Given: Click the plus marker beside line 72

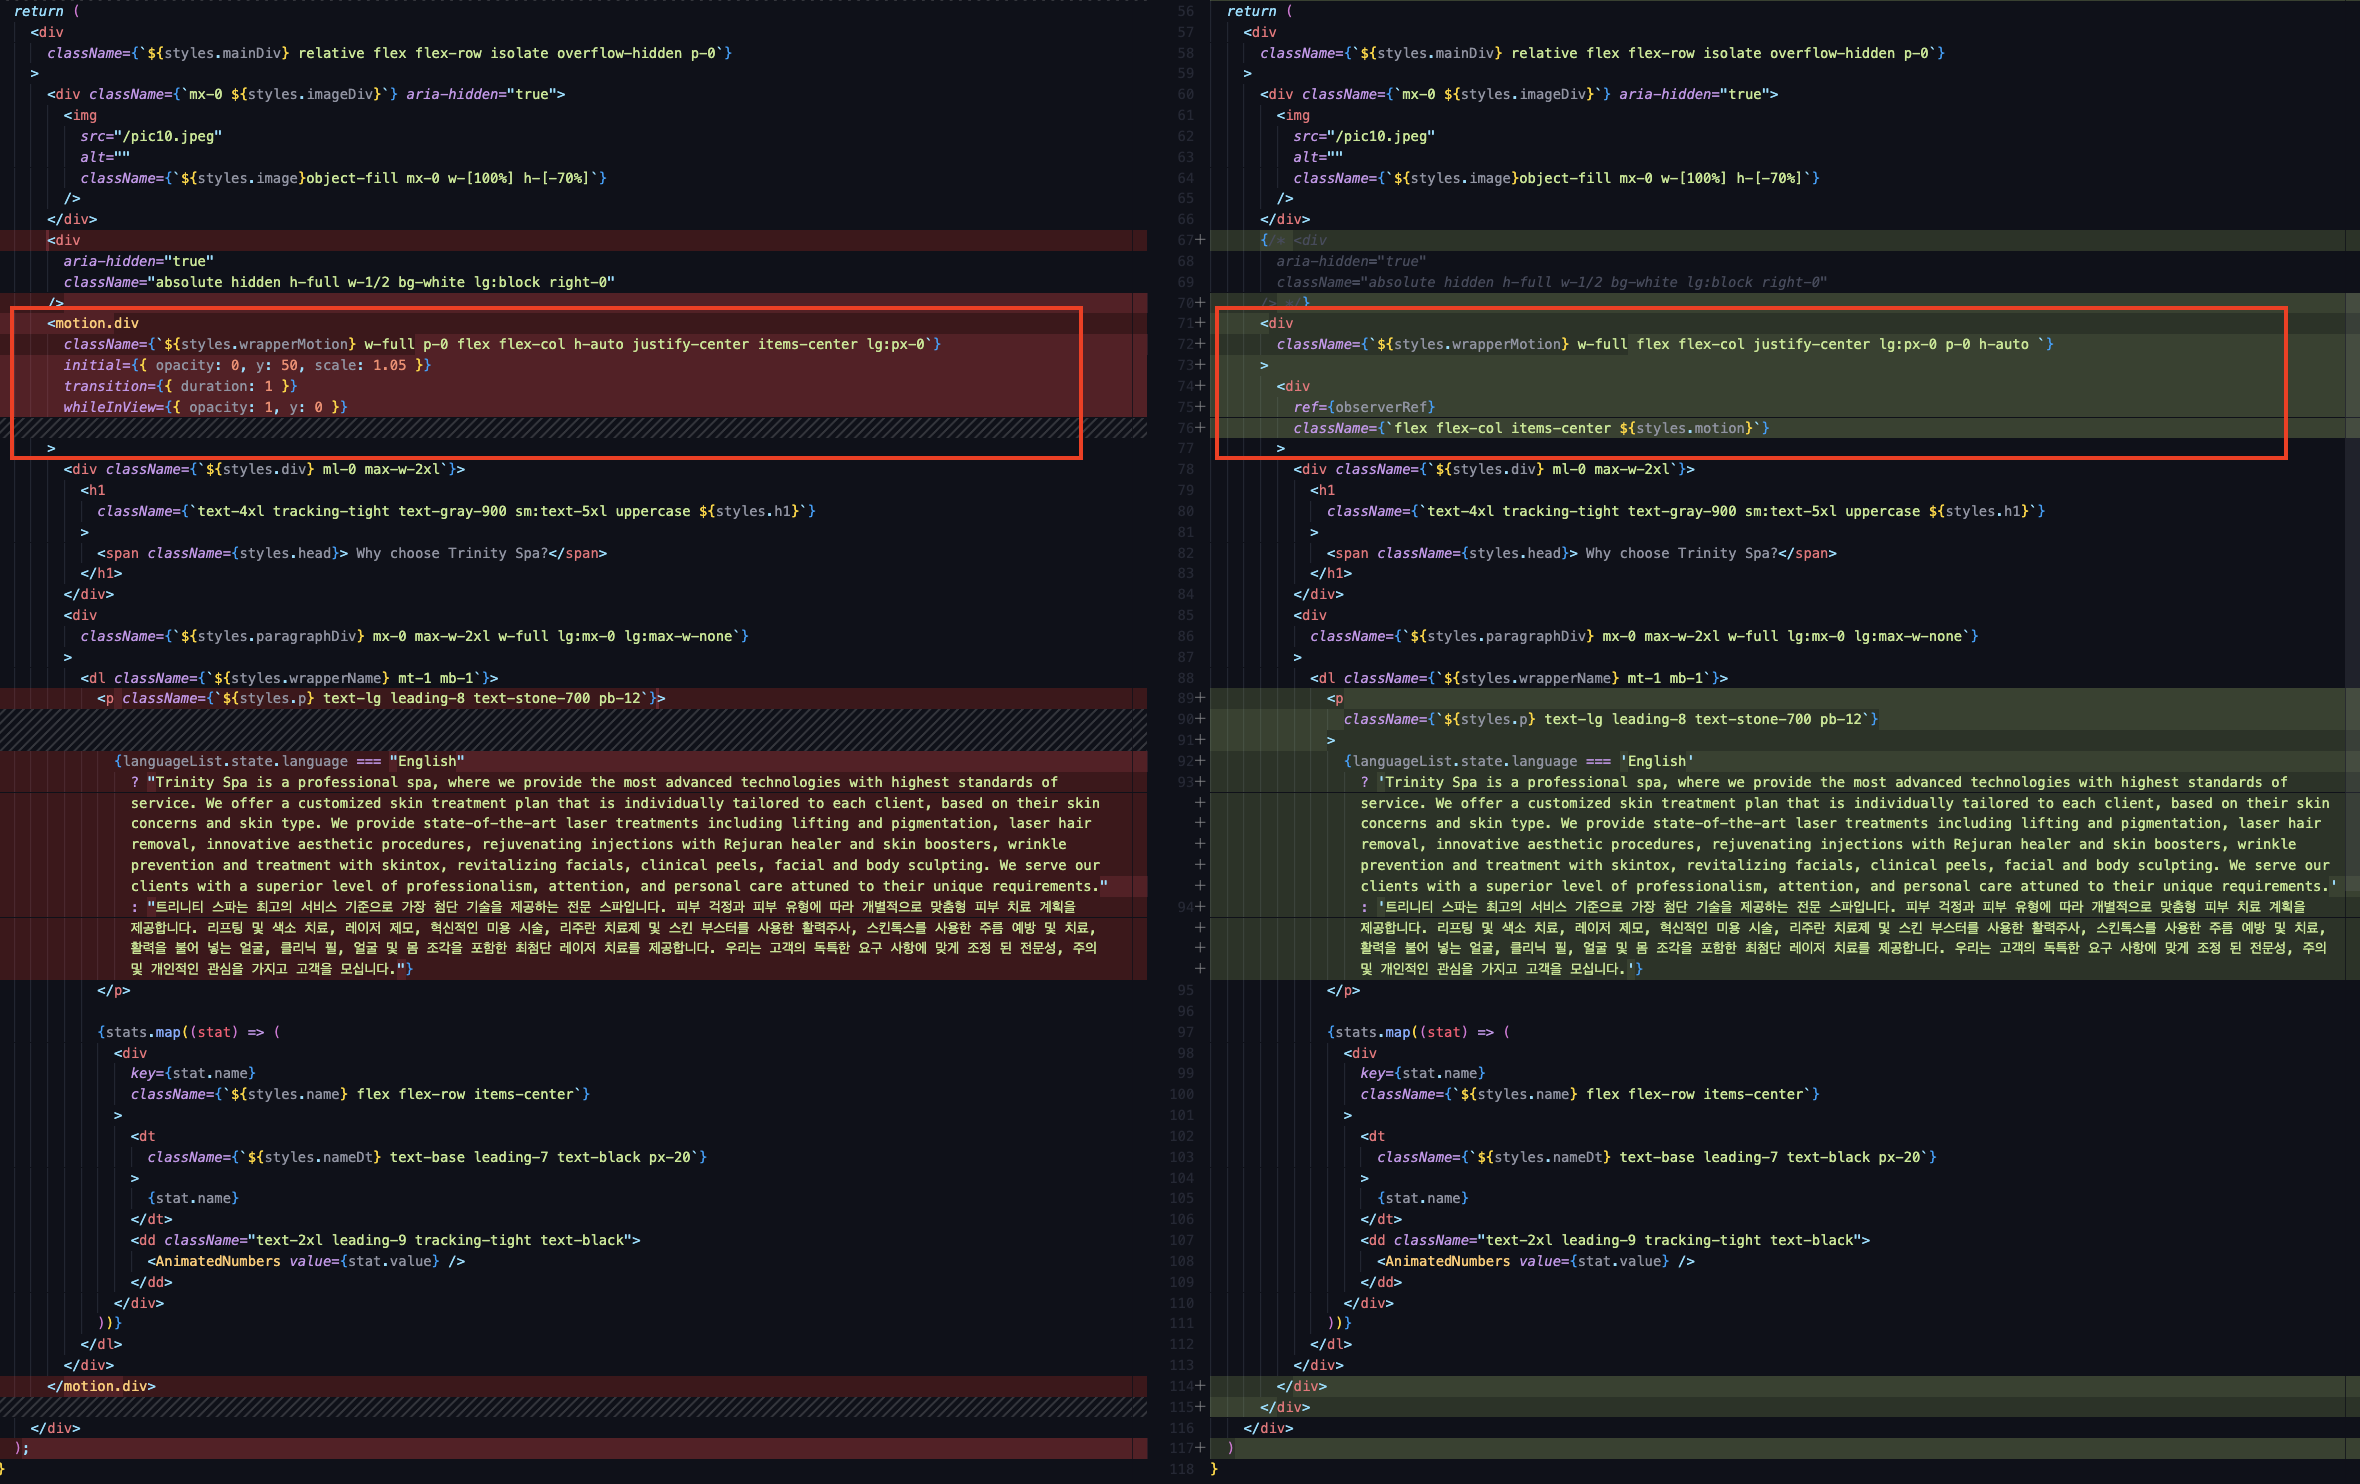Looking at the screenshot, I should (1198, 344).
